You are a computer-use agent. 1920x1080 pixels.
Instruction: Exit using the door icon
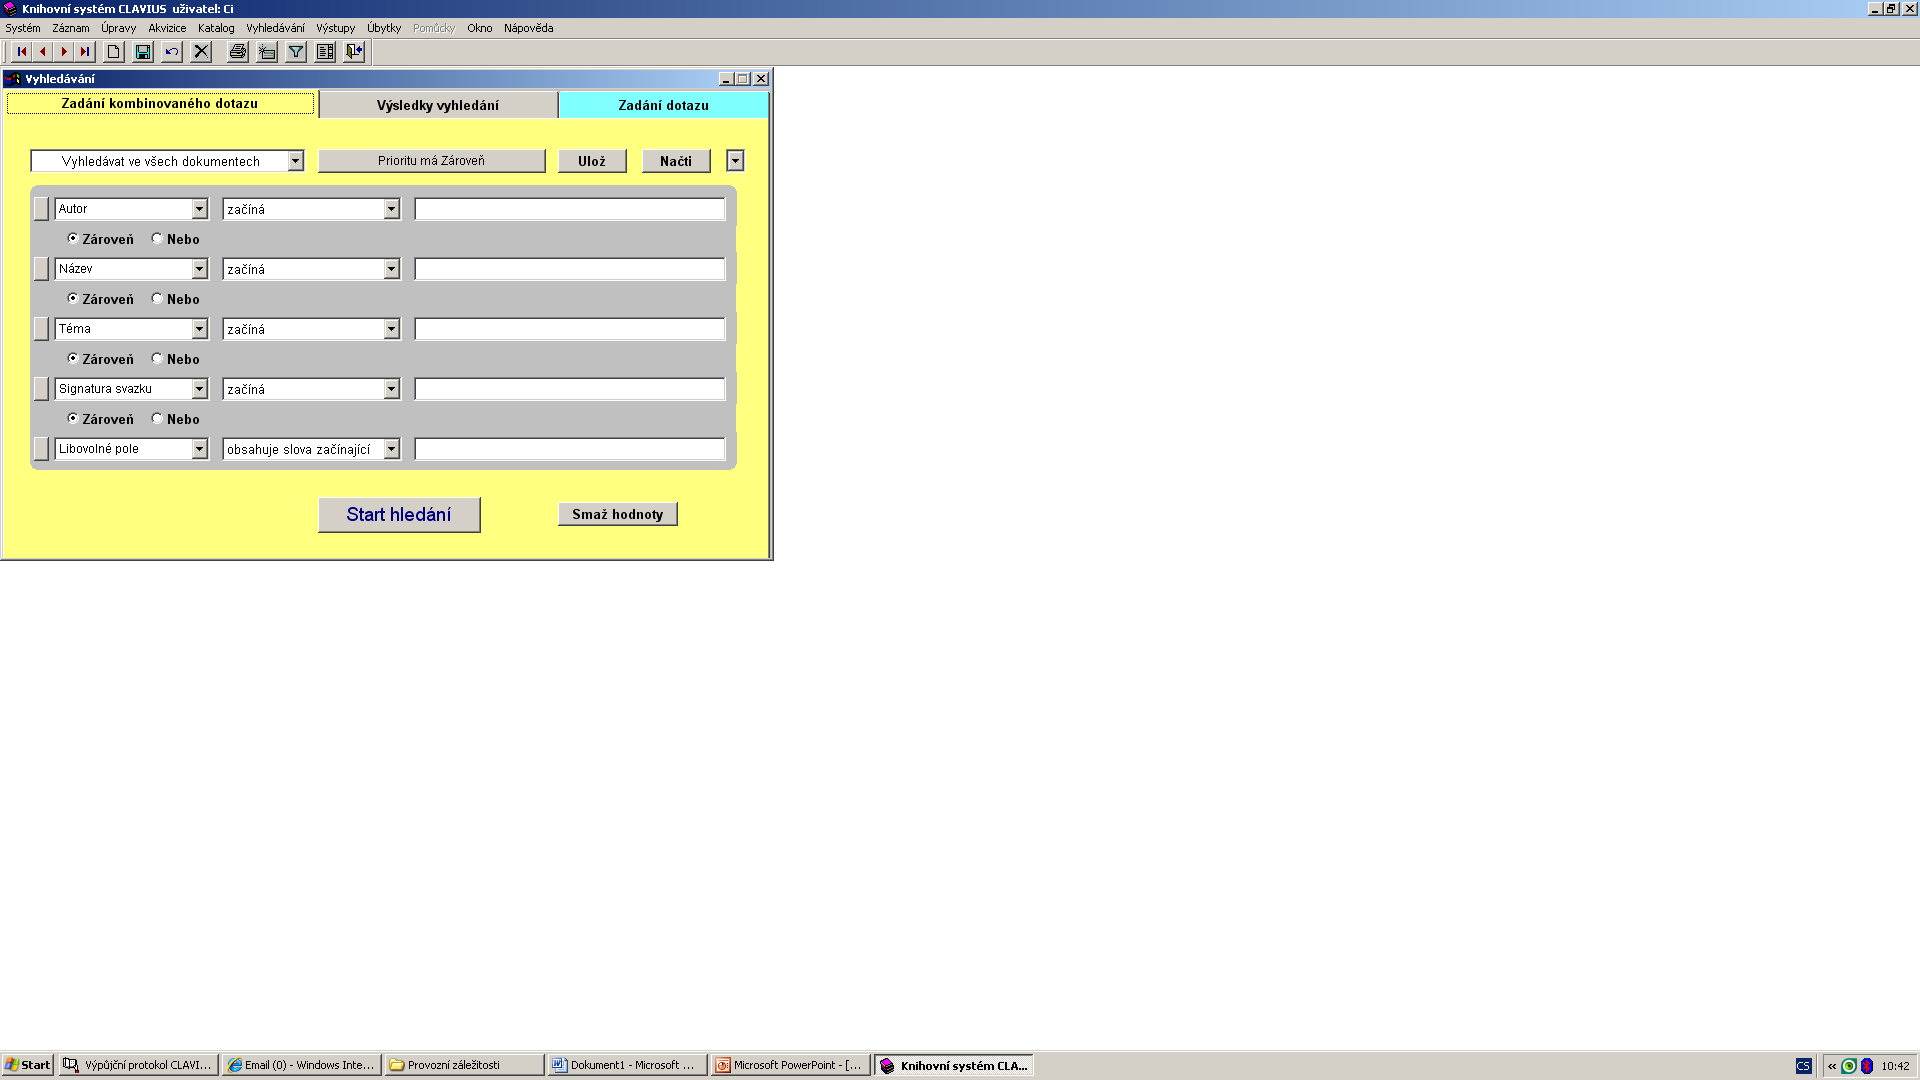354,52
